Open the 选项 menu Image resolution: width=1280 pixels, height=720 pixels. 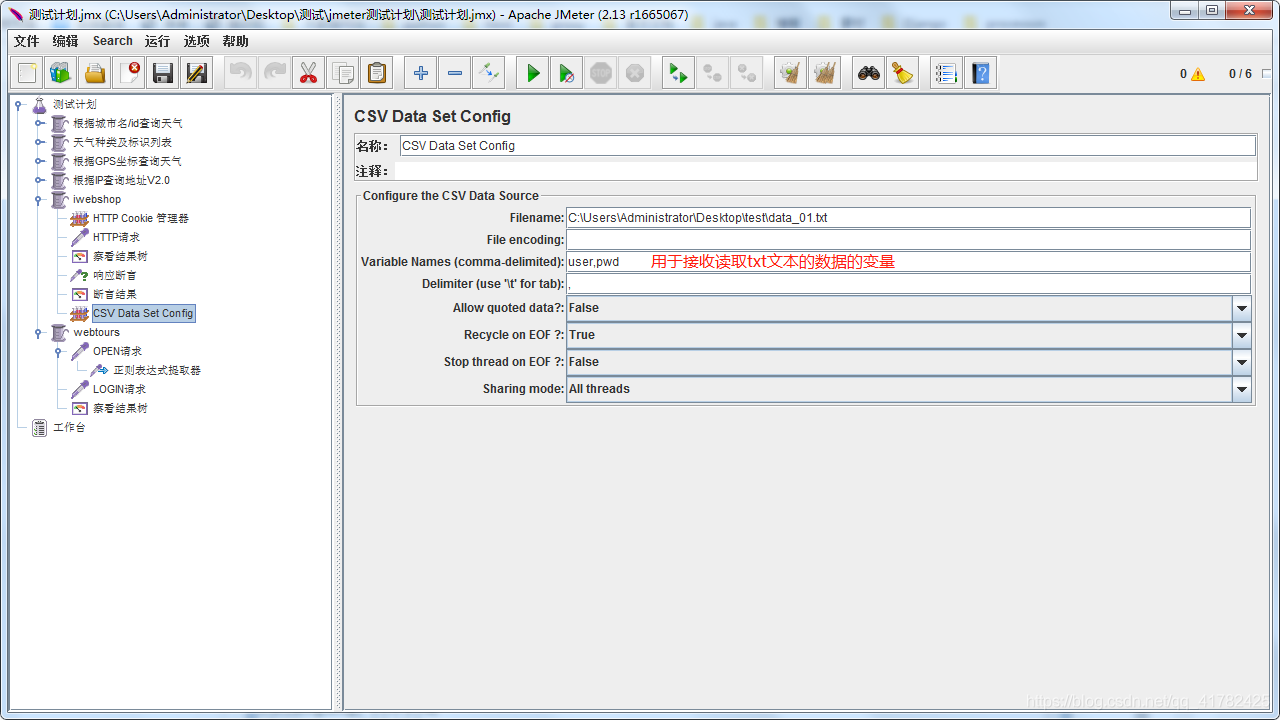pyautogui.click(x=197, y=41)
